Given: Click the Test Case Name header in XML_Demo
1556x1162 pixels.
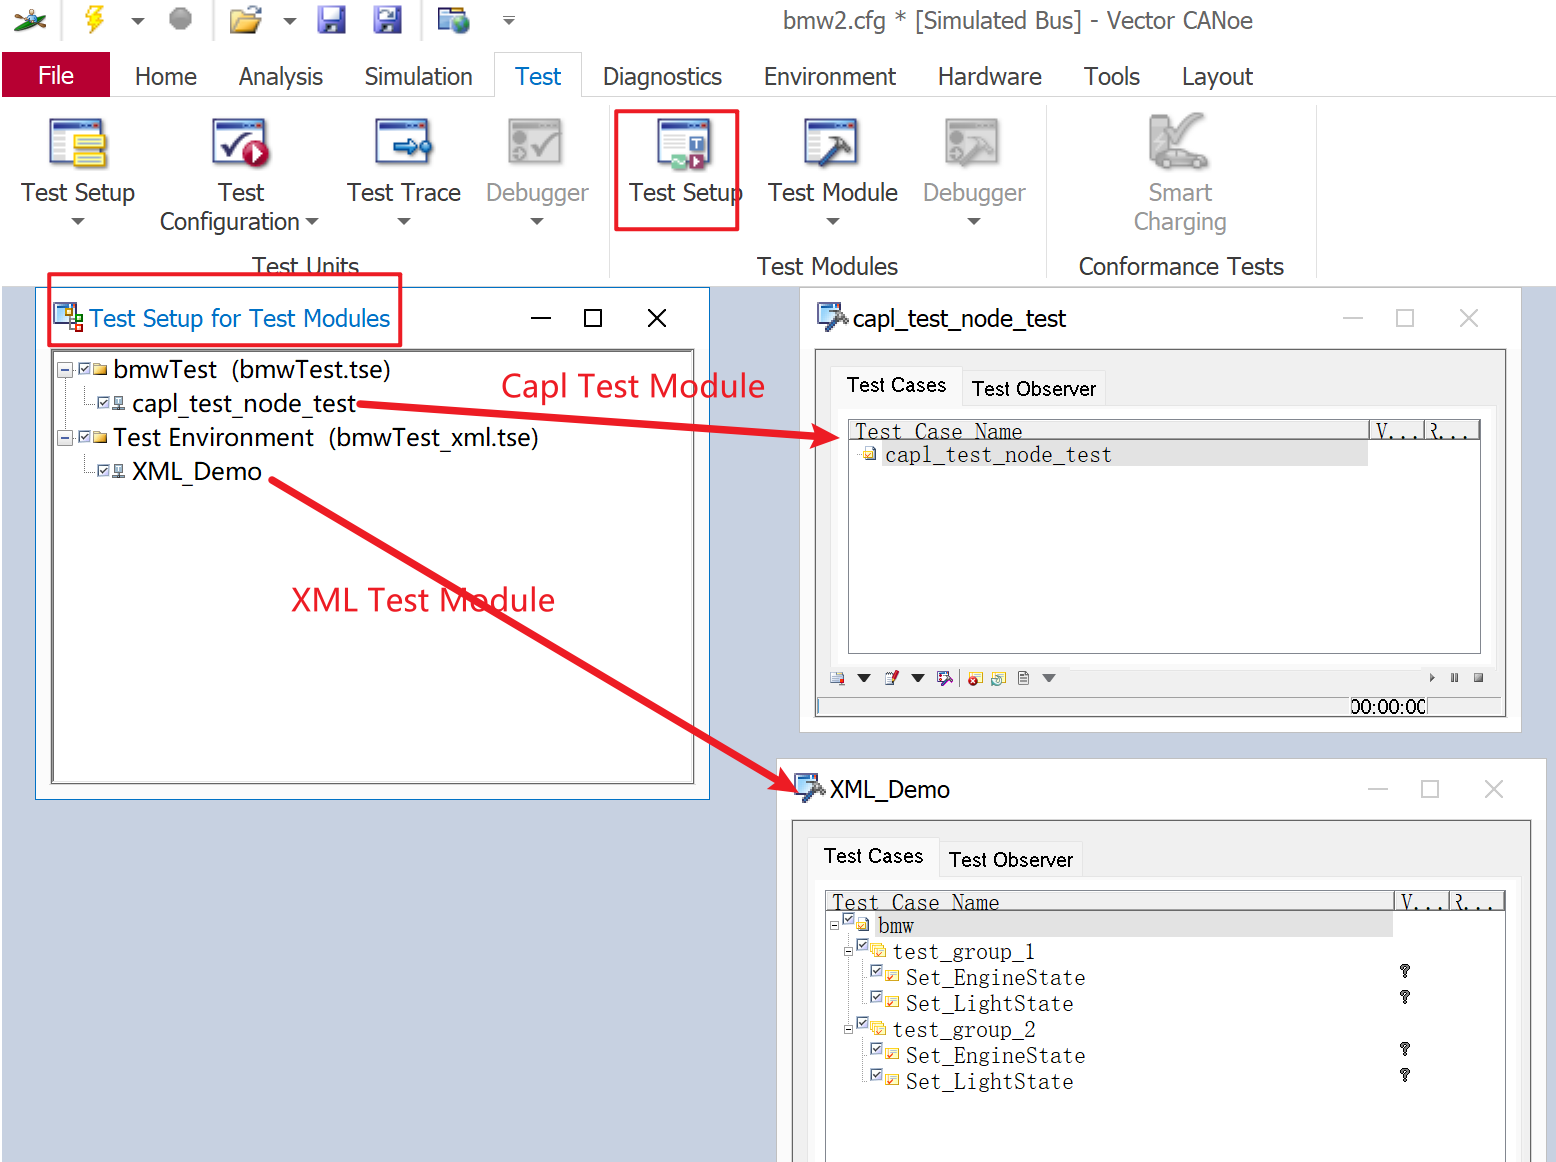Looking at the screenshot, I should (1109, 901).
